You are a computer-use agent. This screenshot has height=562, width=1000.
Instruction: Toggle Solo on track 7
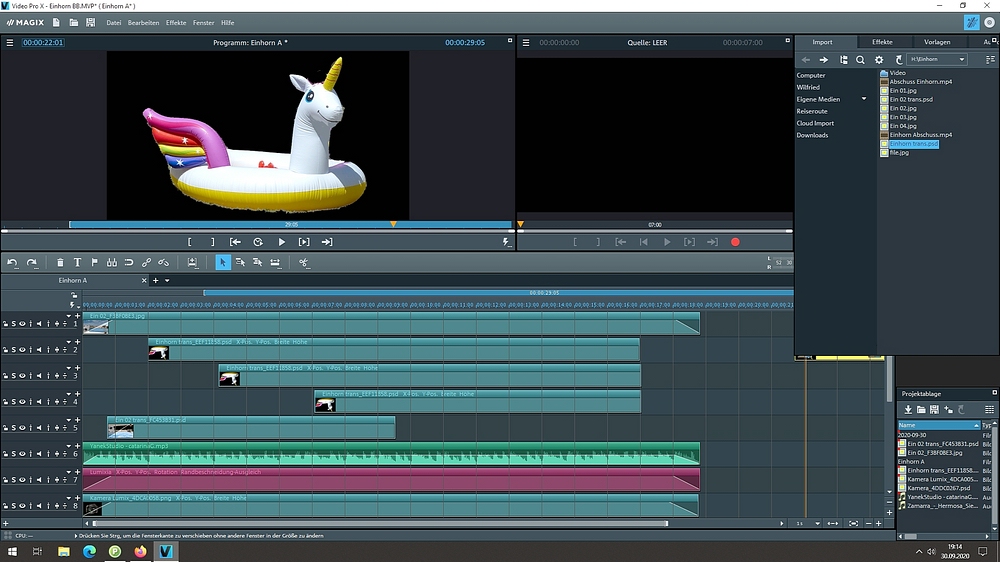pos(13,480)
